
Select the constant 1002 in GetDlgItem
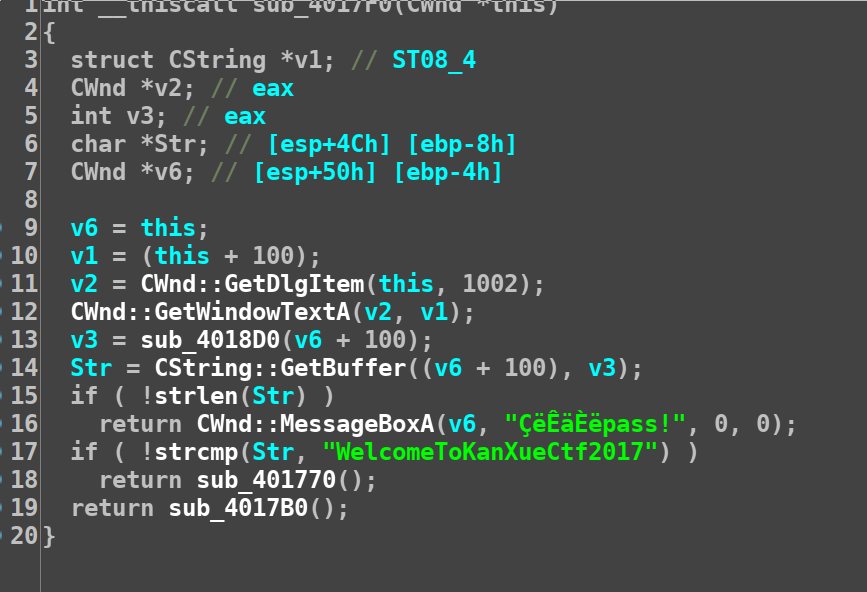pos(490,284)
